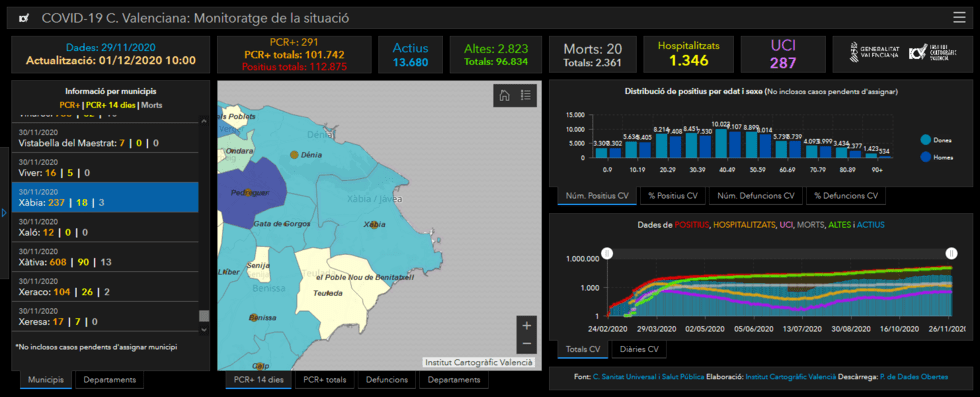Open the Núm. Positius CV tab
This screenshot has height=397, width=980.
(x=597, y=196)
